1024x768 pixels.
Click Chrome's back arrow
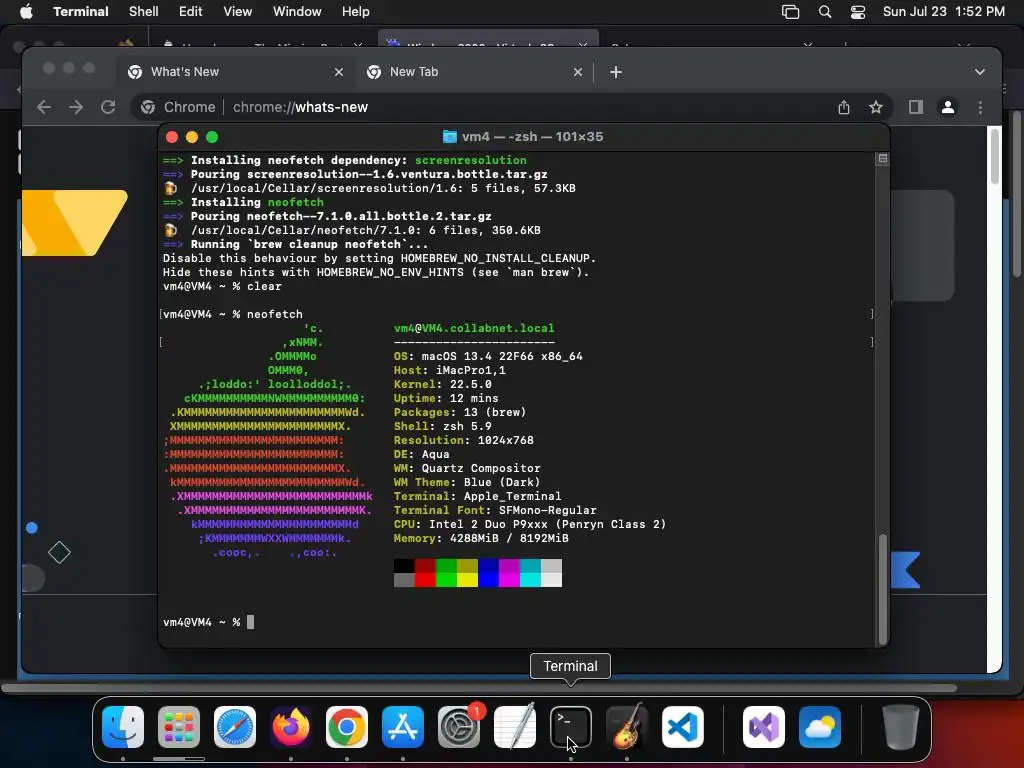click(44, 107)
